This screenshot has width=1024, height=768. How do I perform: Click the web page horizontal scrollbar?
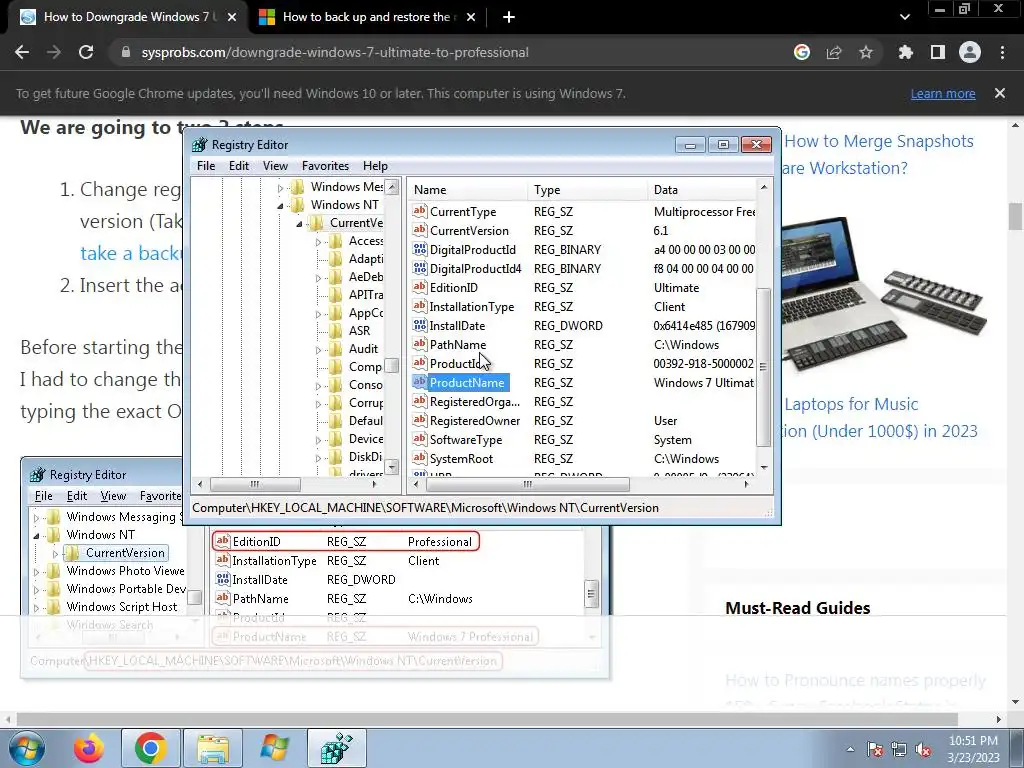(487, 719)
